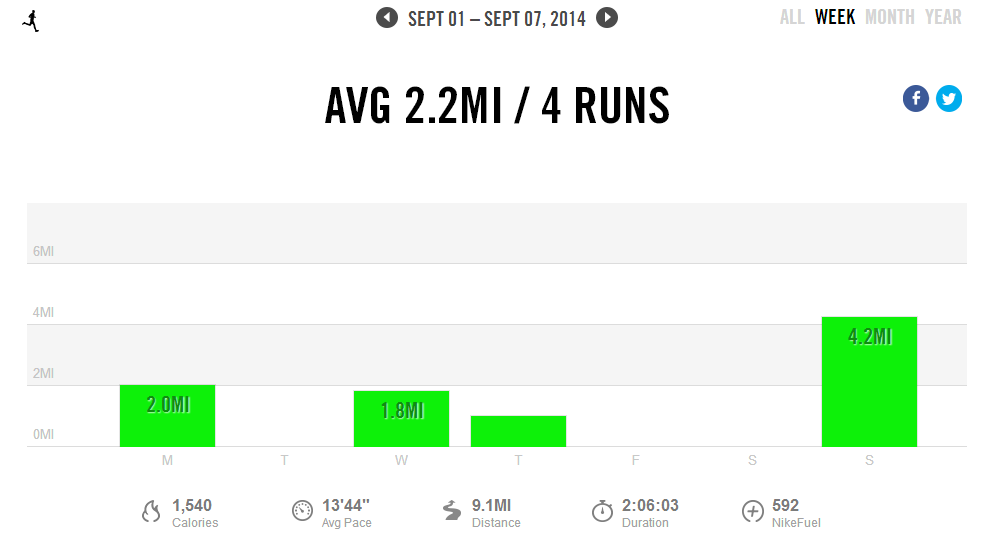Go to the previous week arrow
983x541 pixels.
coord(387,18)
